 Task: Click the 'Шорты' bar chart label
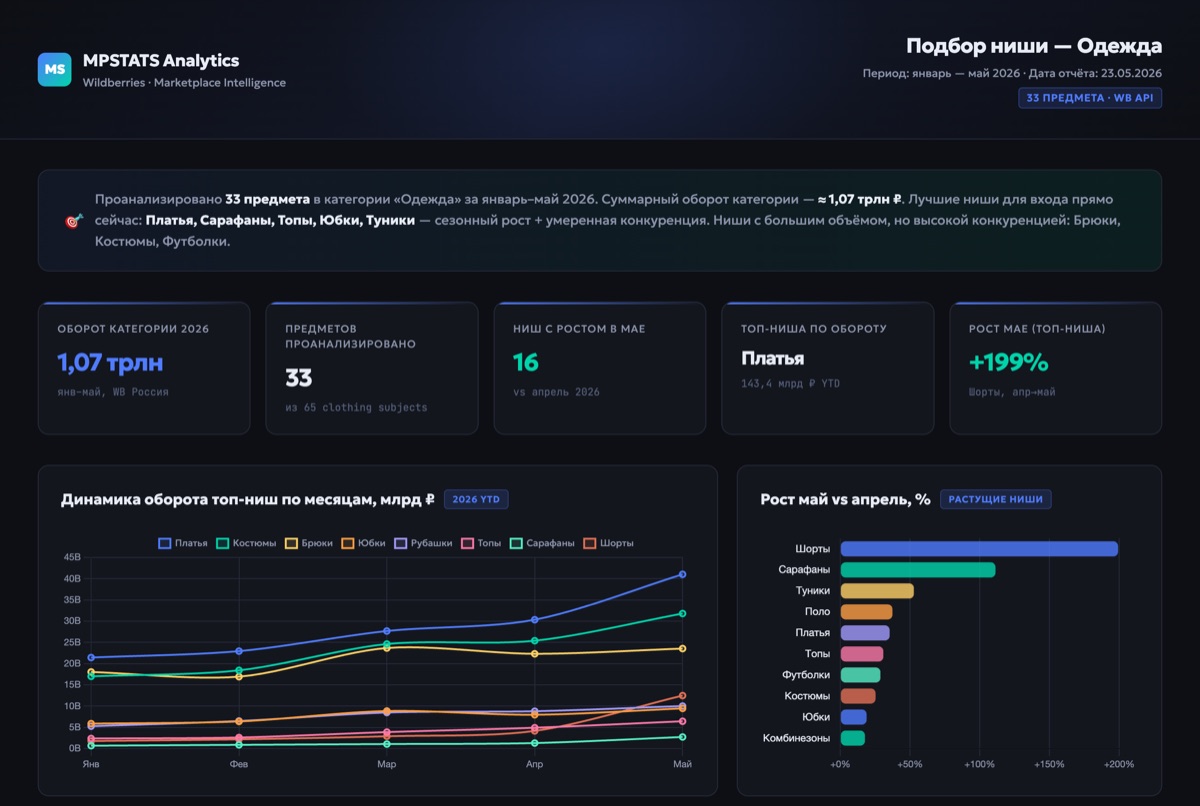click(812, 549)
